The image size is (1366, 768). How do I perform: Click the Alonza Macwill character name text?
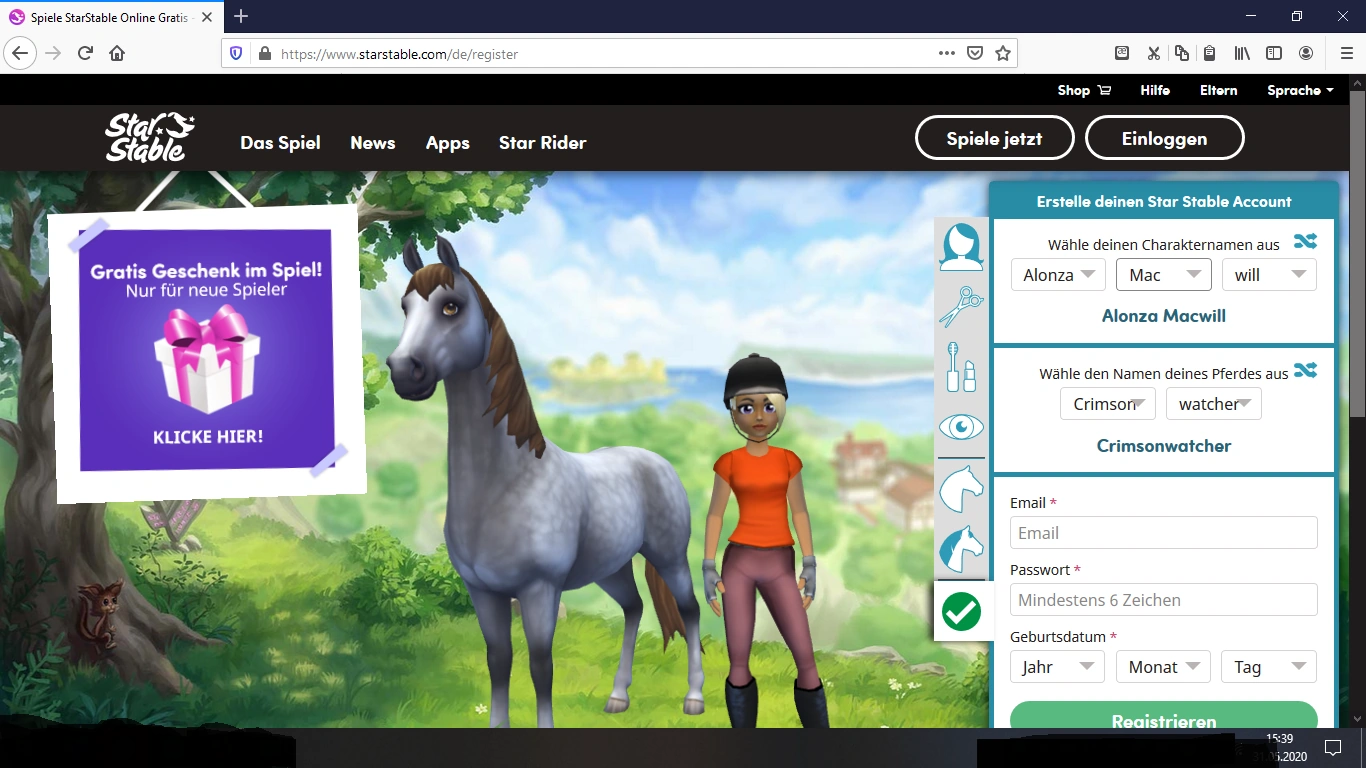click(1164, 316)
